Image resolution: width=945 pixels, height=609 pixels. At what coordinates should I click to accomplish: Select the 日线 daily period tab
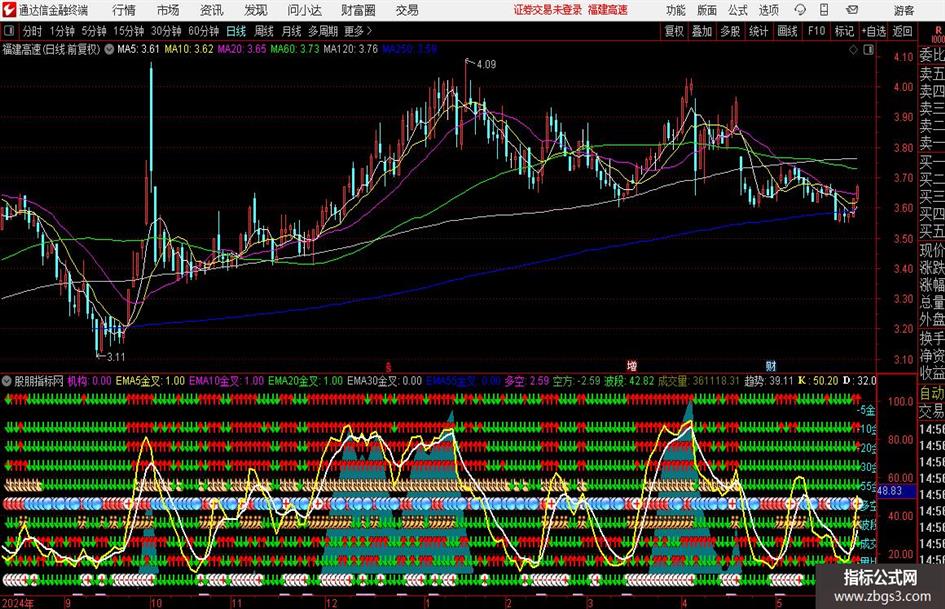click(236, 31)
